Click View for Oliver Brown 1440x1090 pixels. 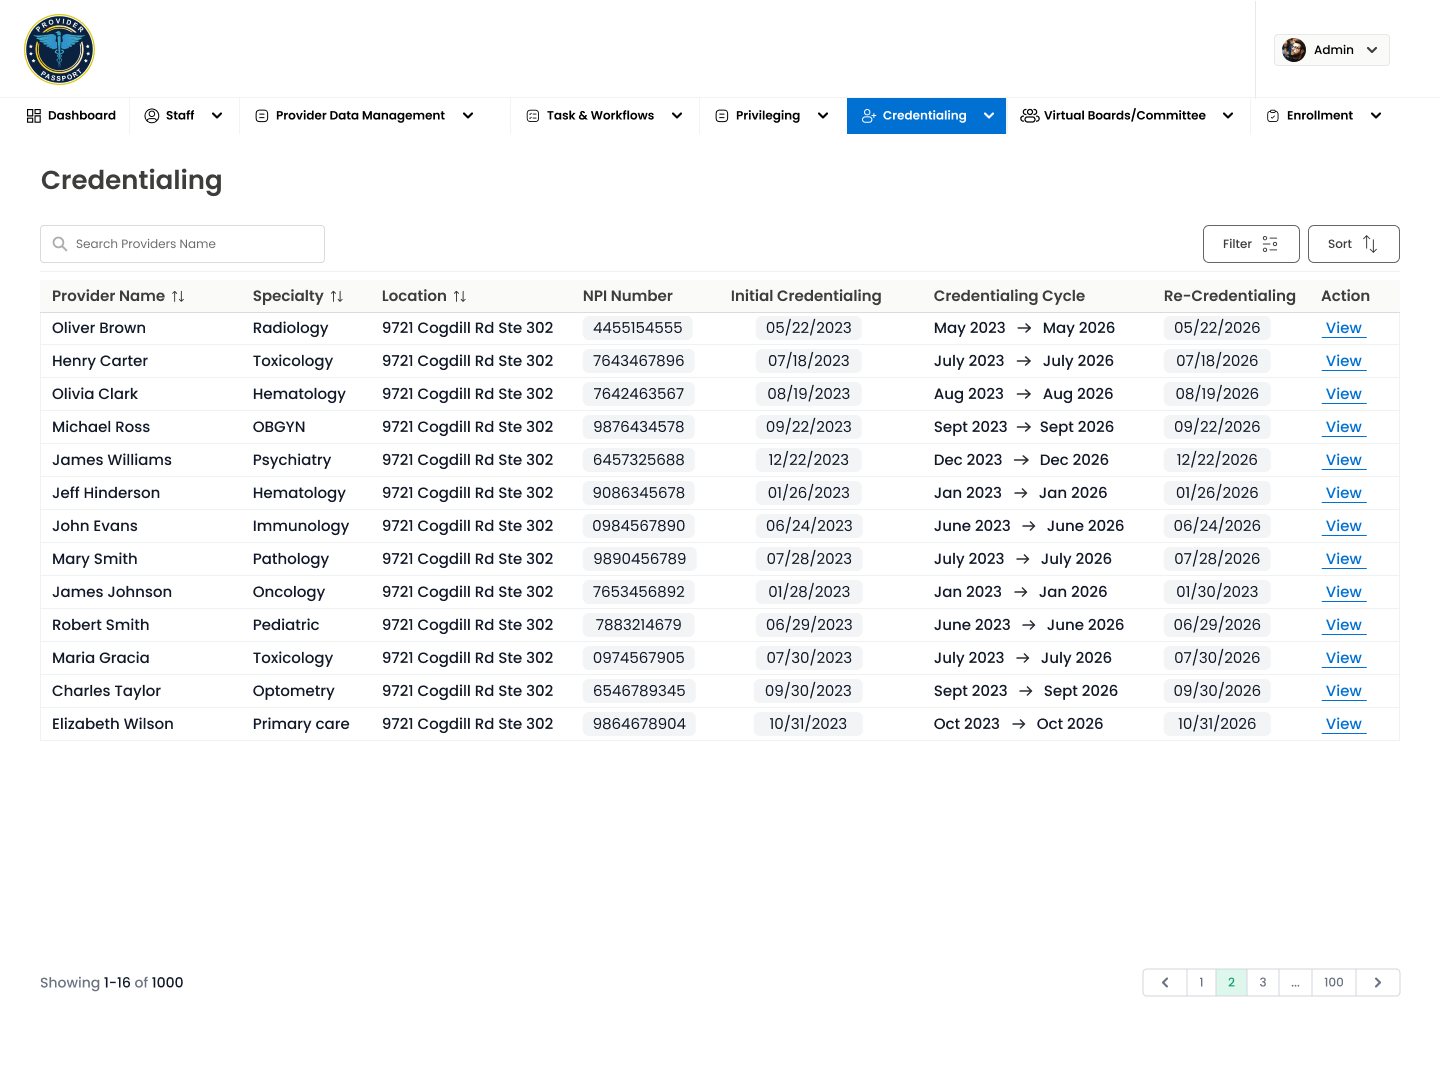point(1343,327)
